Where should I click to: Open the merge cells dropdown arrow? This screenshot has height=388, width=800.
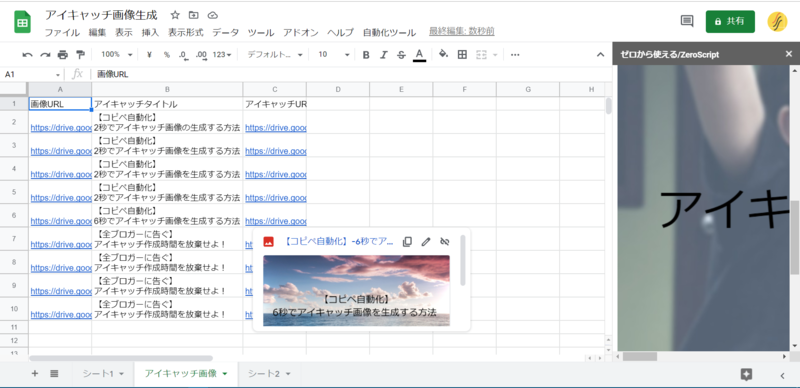(x=495, y=55)
